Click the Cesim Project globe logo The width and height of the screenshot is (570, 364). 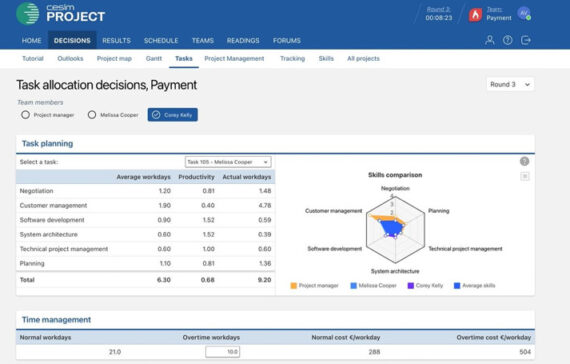[x=28, y=13]
